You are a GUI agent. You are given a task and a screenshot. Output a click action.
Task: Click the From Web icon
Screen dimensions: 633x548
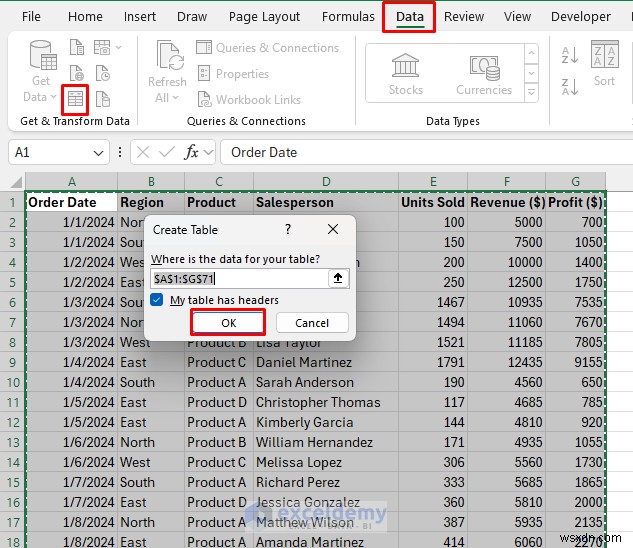coord(77,73)
